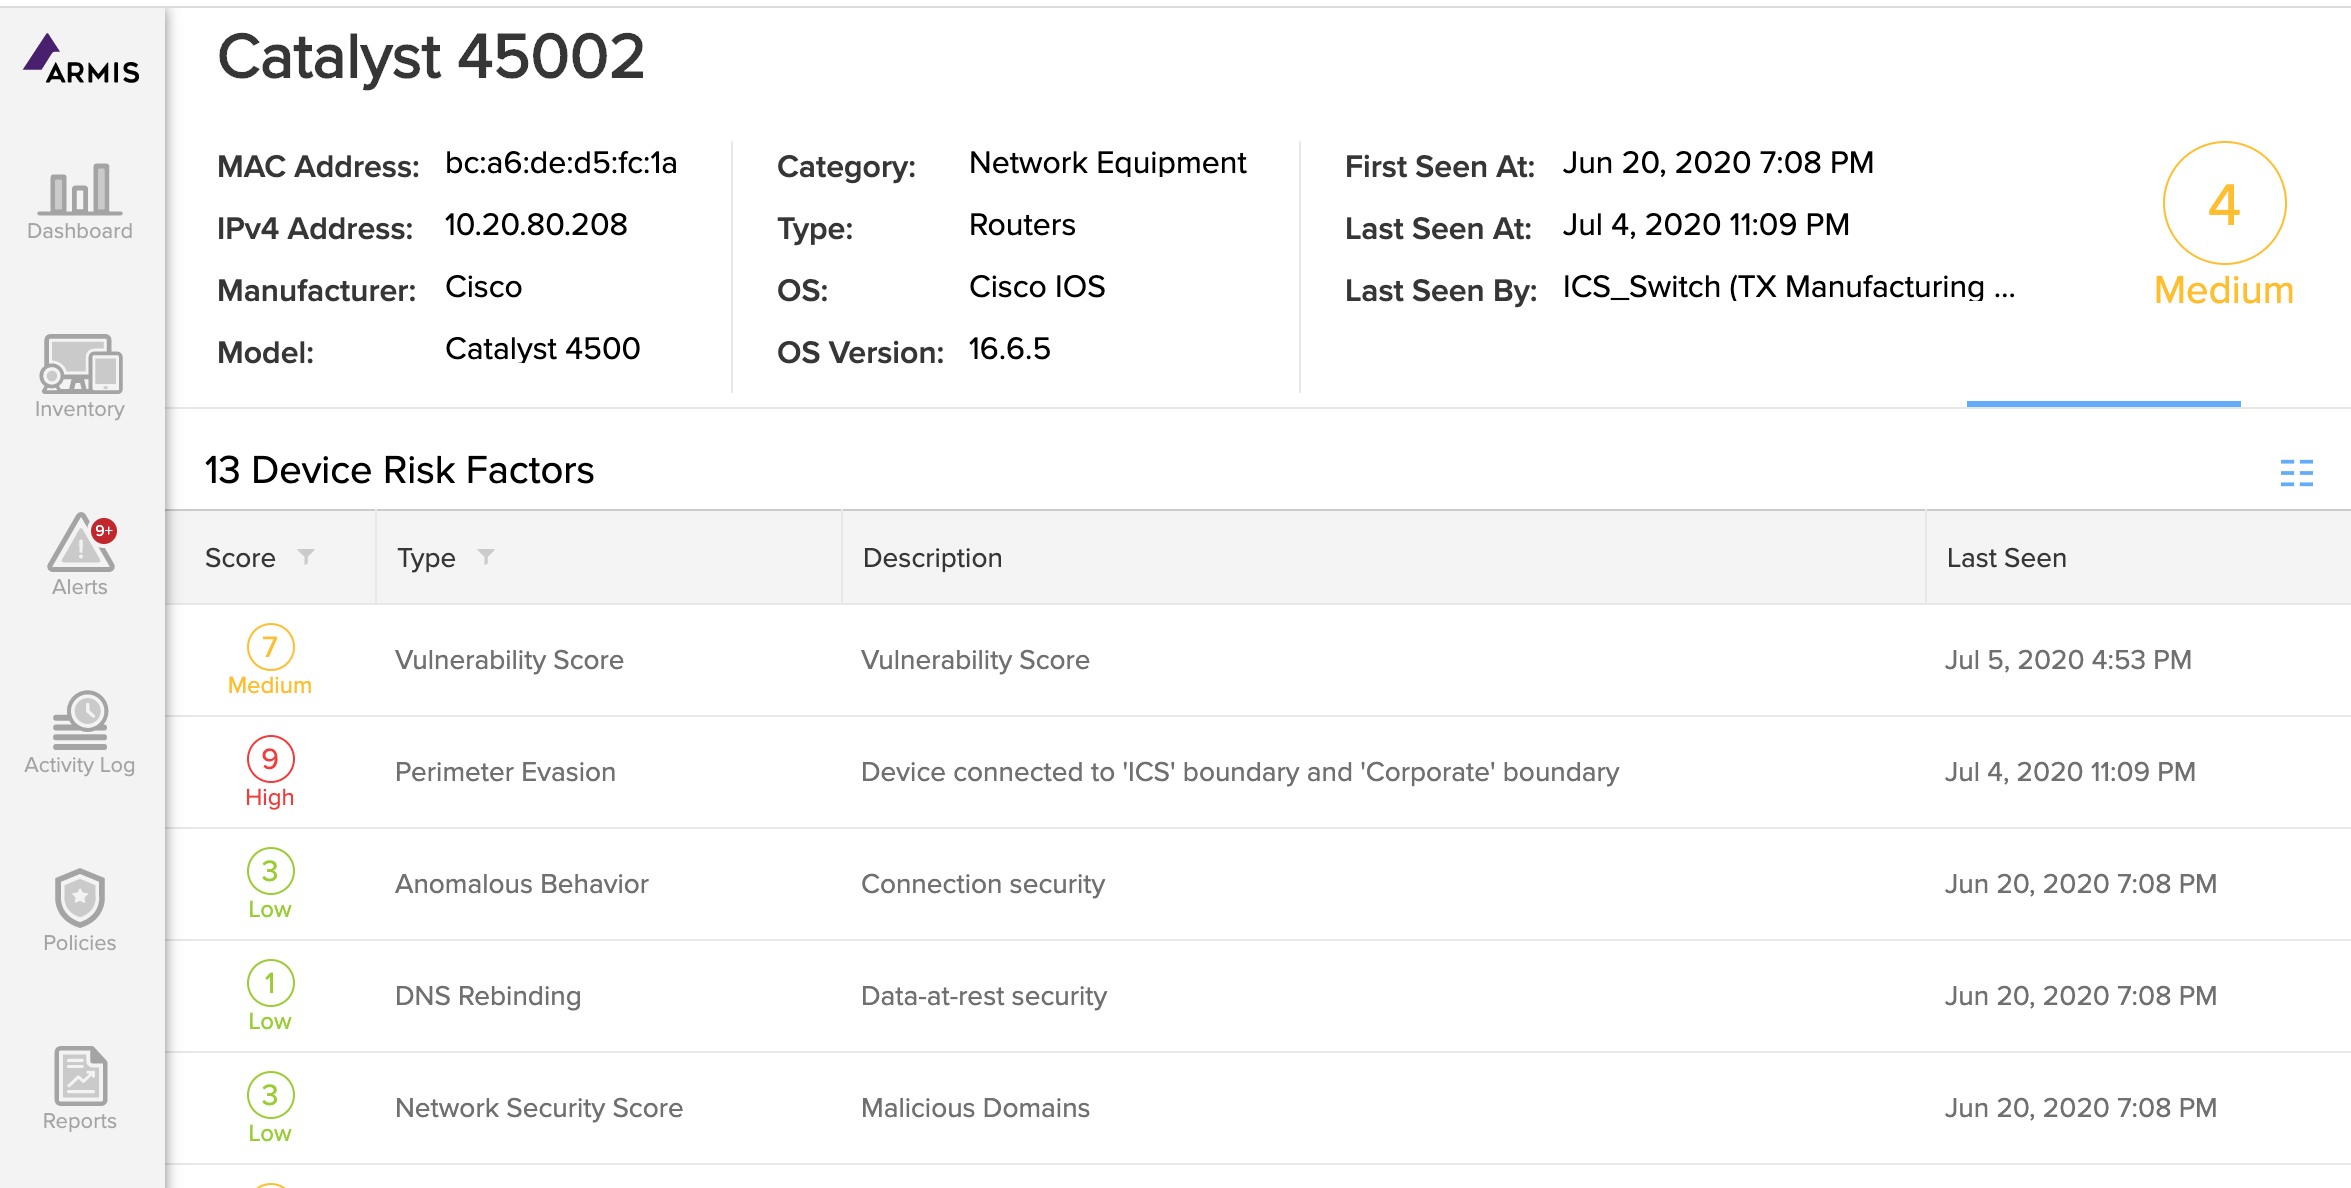The height and width of the screenshot is (1188, 2351).
Task: Click the 13 Device Risk Factors heading
Action: [x=399, y=470]
